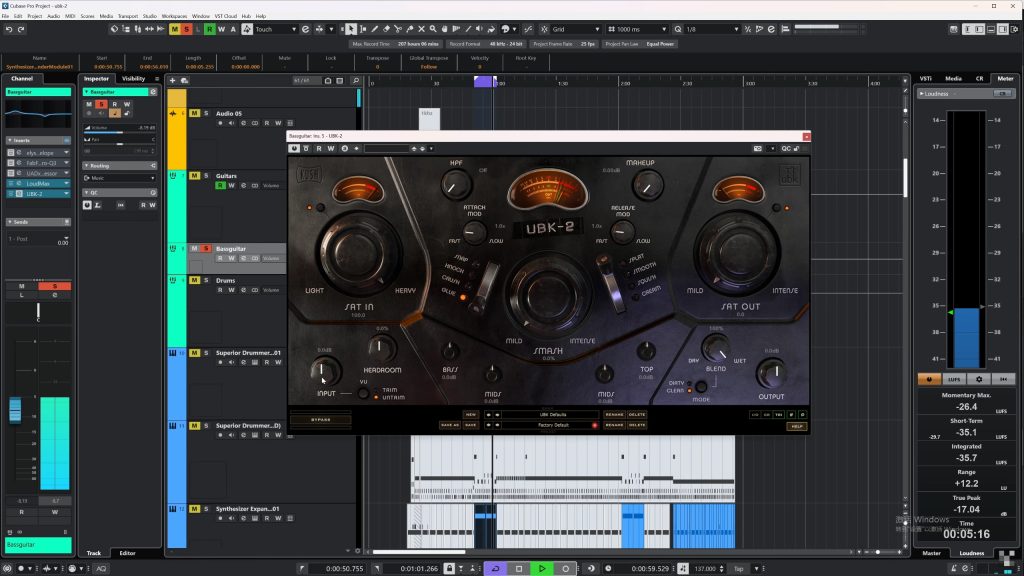The image size is (1024, 576).
Task: Select the Glue tool
Action: [410, 29]
